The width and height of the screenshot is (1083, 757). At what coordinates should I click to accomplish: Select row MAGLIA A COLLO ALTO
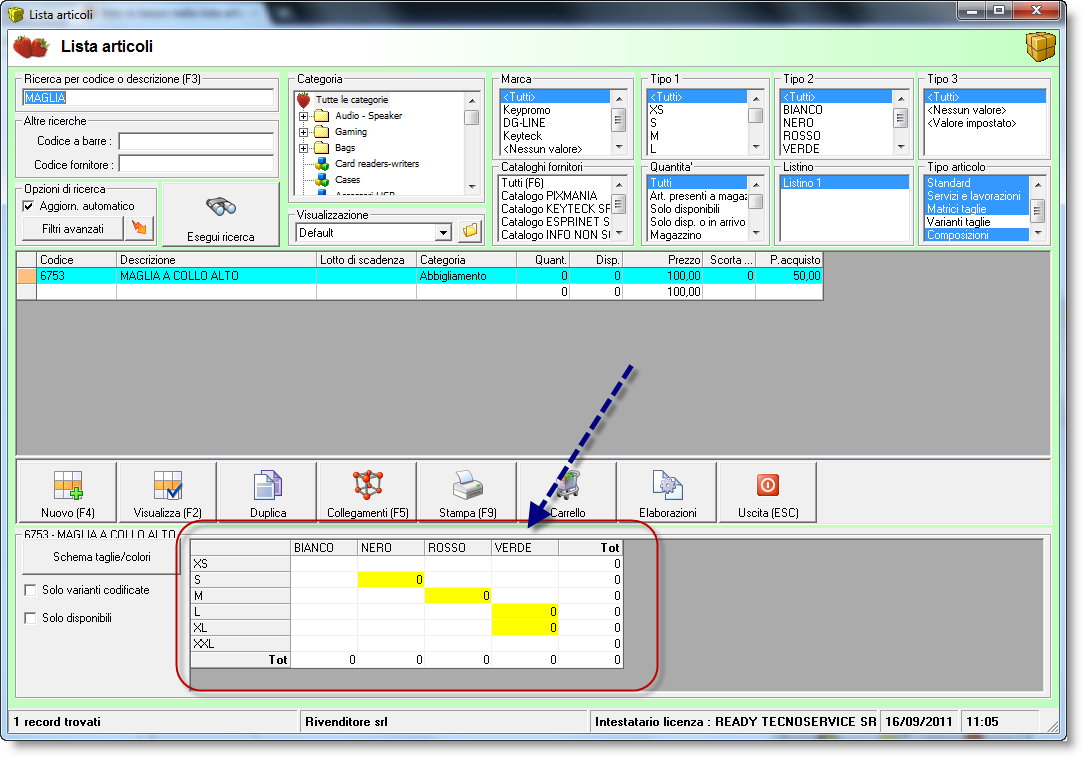tap(420, 276)
